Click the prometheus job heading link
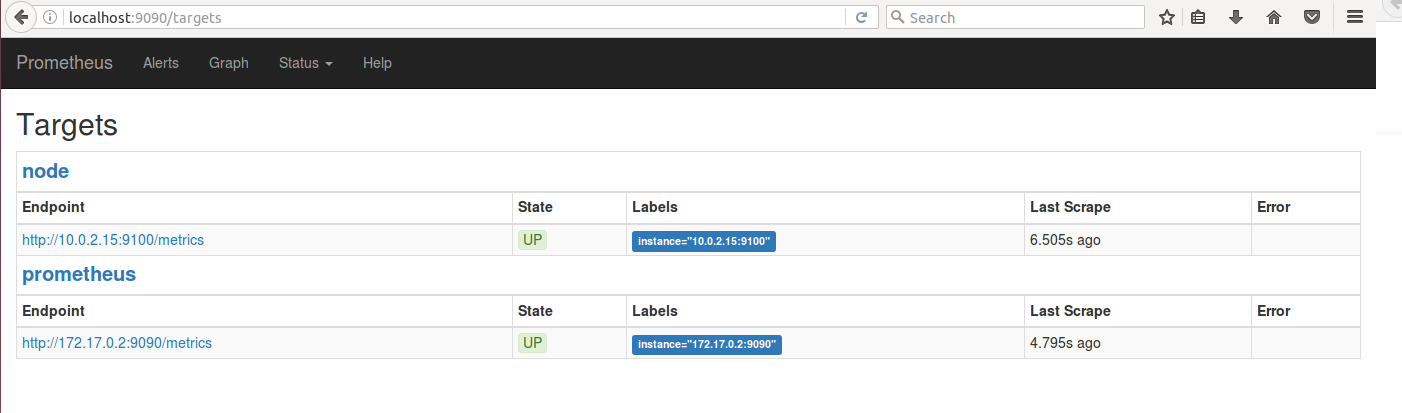Screen dimensions: 1402x413 click(79, 274)
